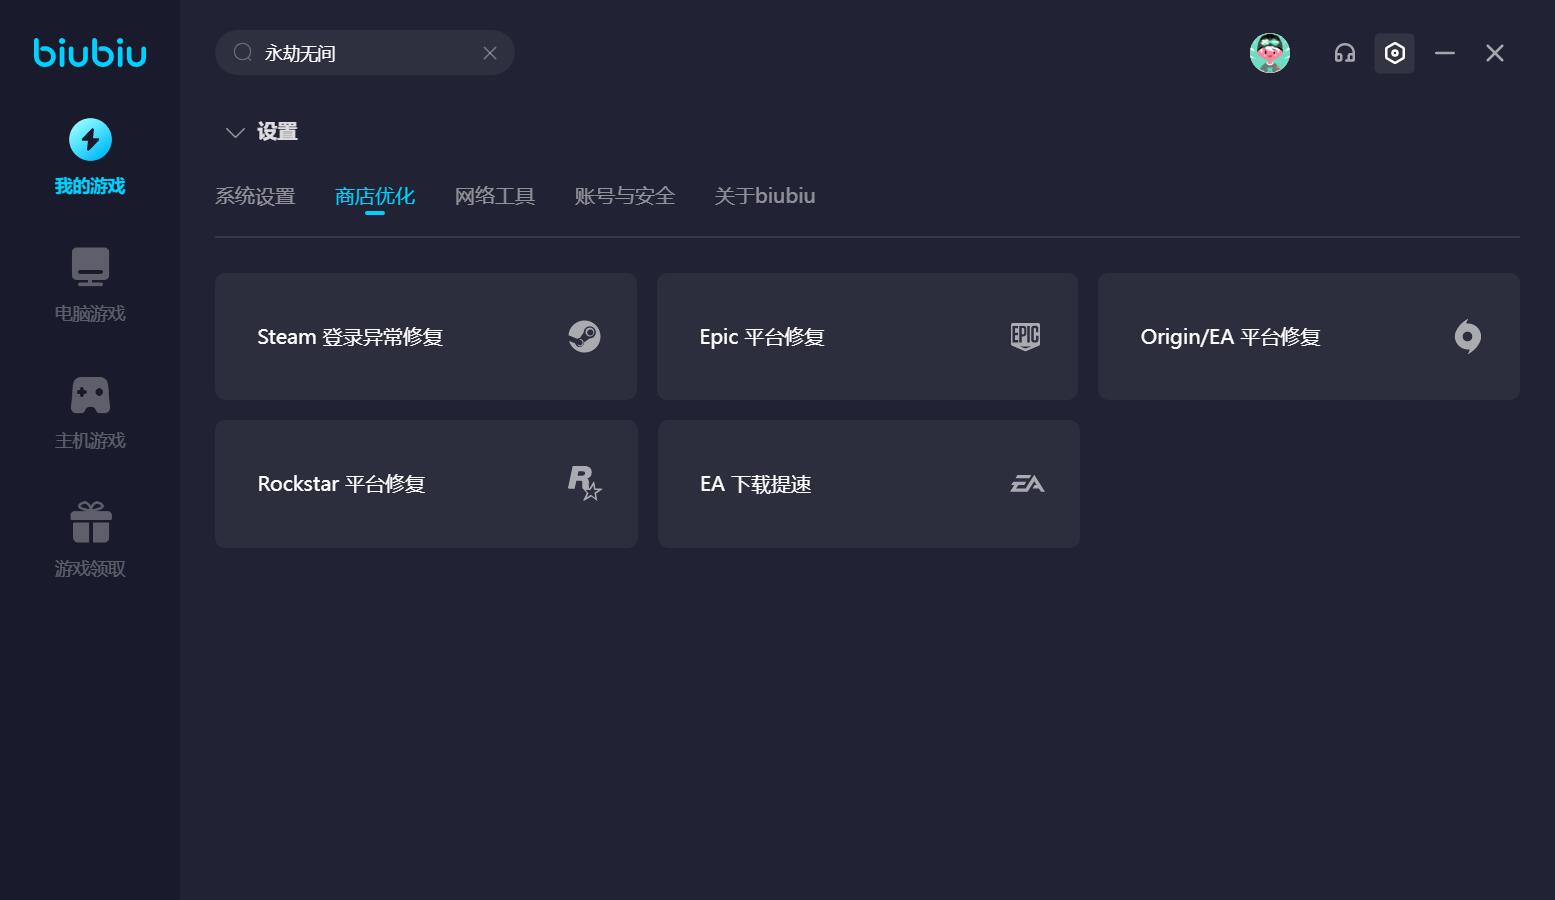Click the Rockstar logo icon
This screenshot has height=900, width=1555.
[585, 483]
